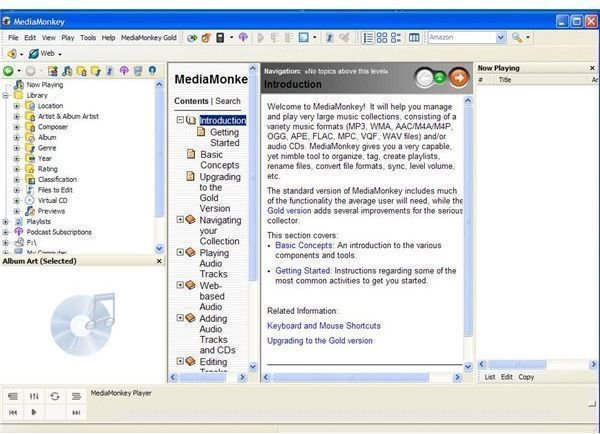Open the Web toolbar dropdown arrow
Viewport: 600px width, 434px height.
click(x=60, y=54)
